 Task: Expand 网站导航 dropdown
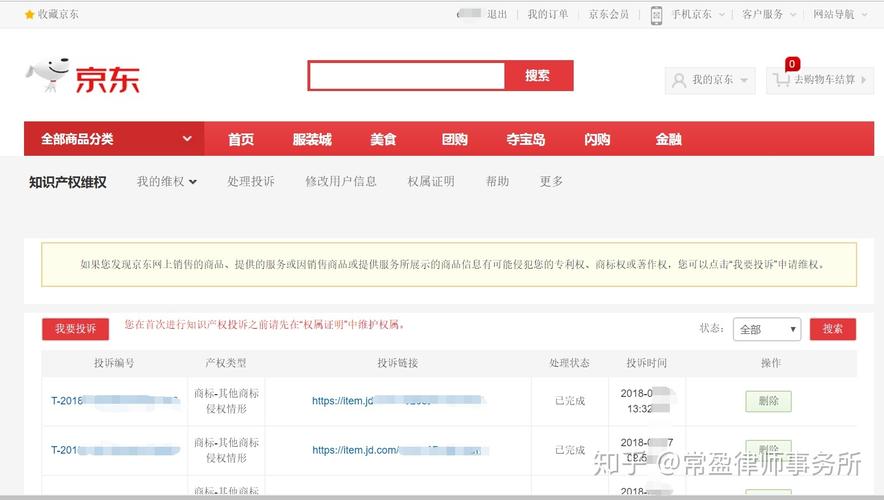tap(840, 15)
